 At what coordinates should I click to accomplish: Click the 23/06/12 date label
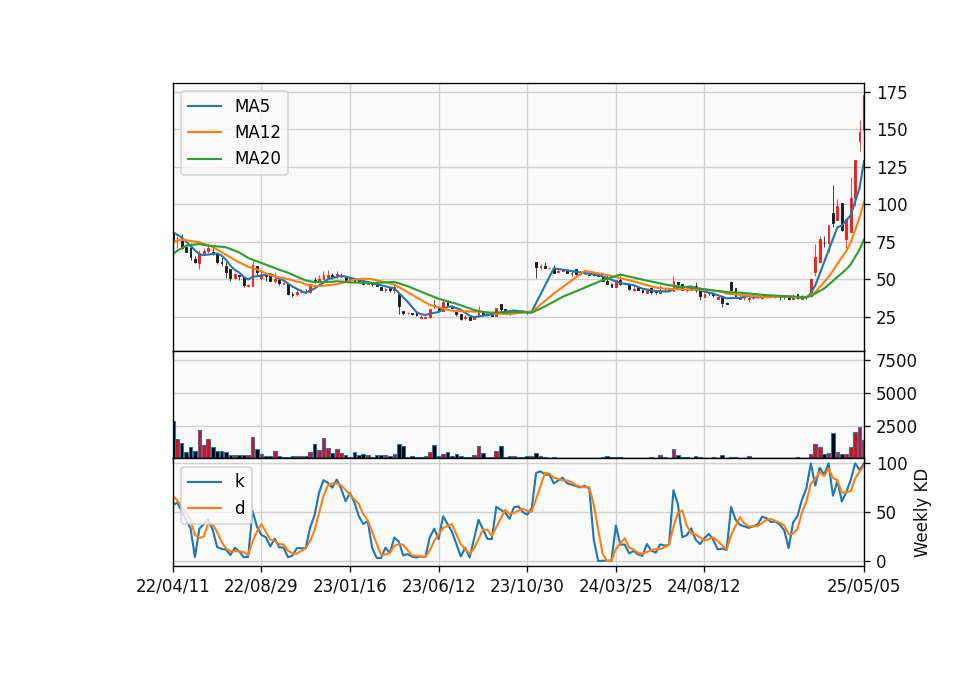(438, 586)
